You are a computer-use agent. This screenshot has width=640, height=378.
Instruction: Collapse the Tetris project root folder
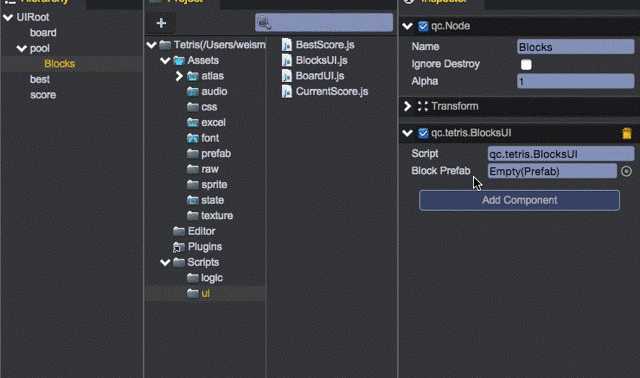click(x=151, y=45)
